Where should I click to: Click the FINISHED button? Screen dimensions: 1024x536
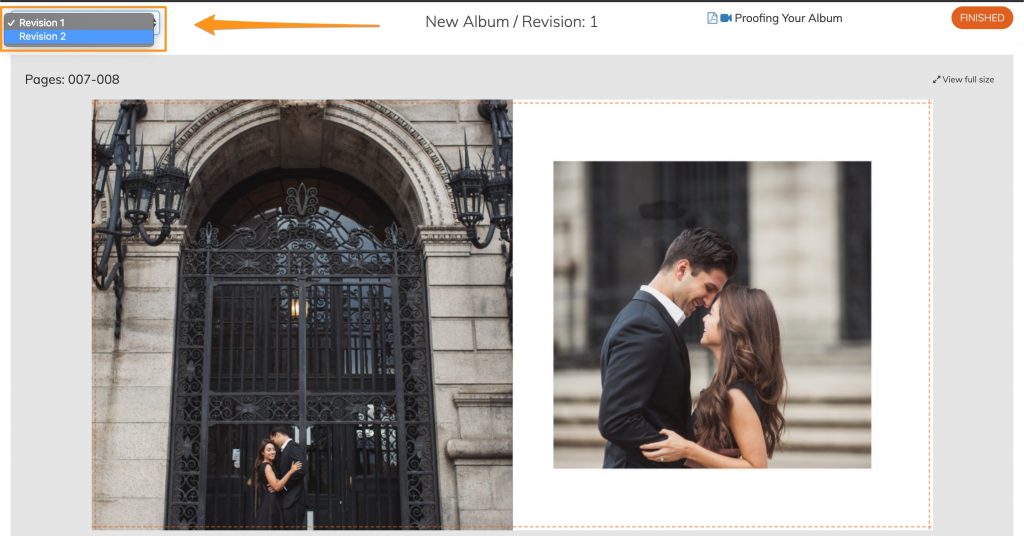click(982, 18)
